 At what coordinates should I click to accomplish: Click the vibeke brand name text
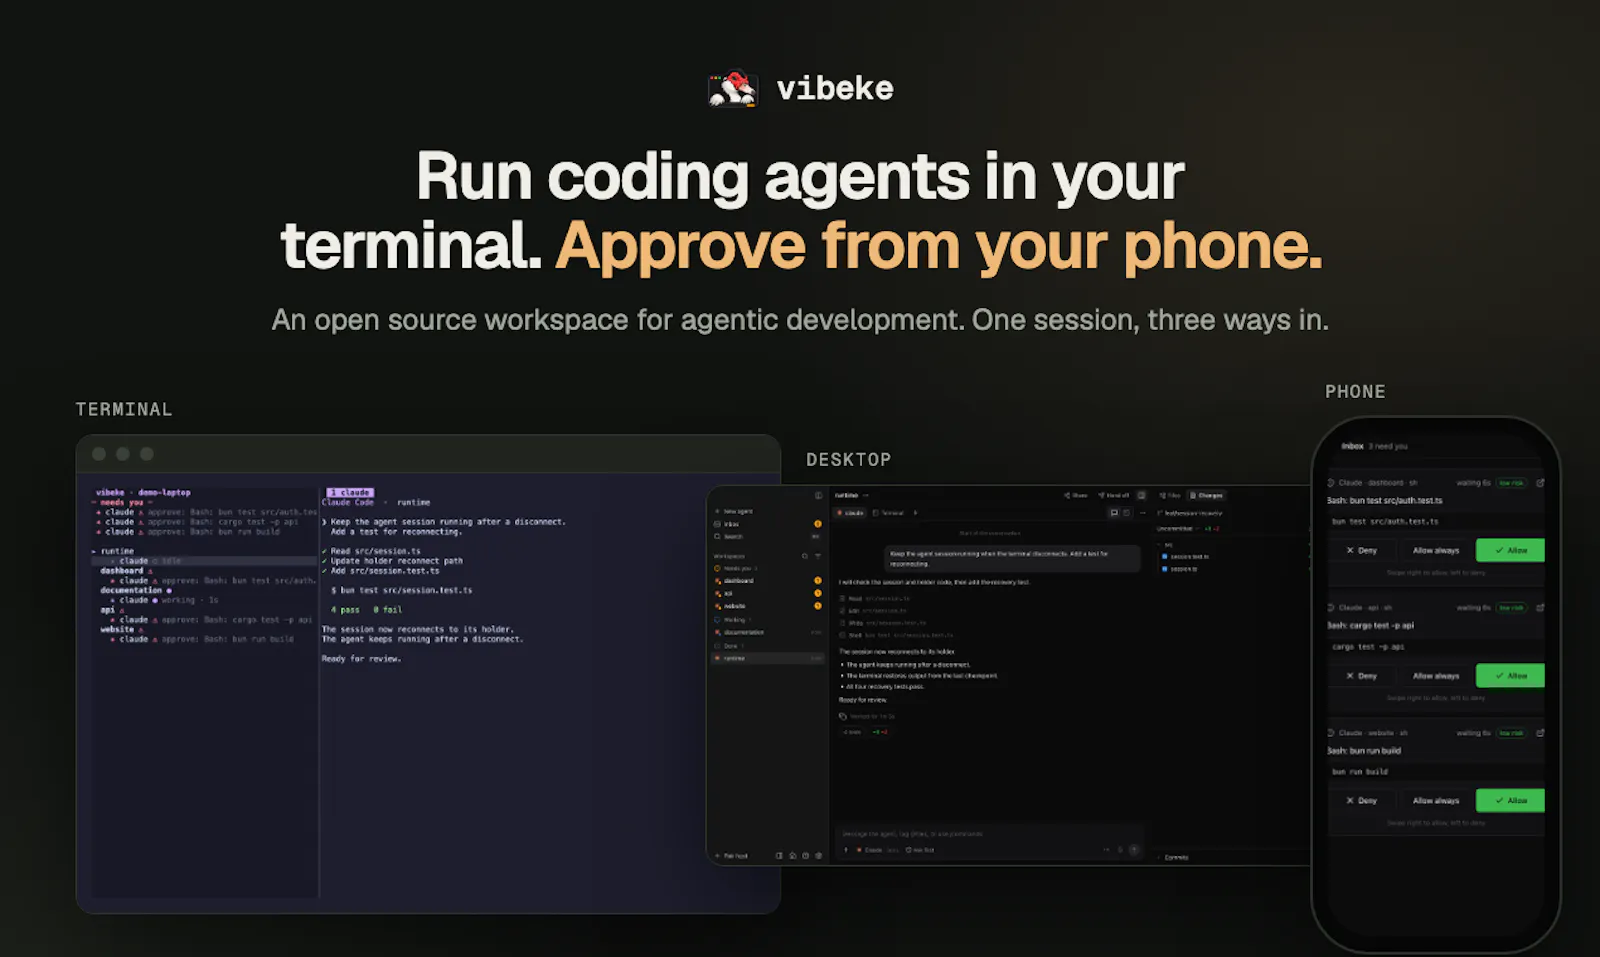click(x=835, y=88)
